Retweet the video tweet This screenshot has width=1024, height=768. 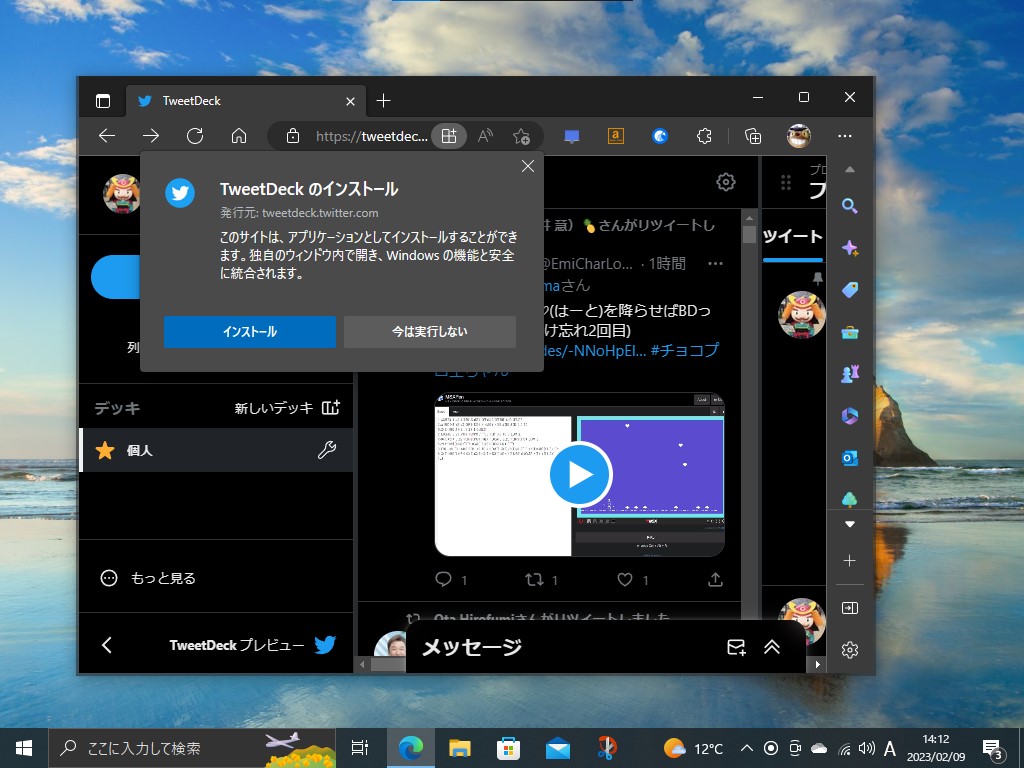coord(534,579)
